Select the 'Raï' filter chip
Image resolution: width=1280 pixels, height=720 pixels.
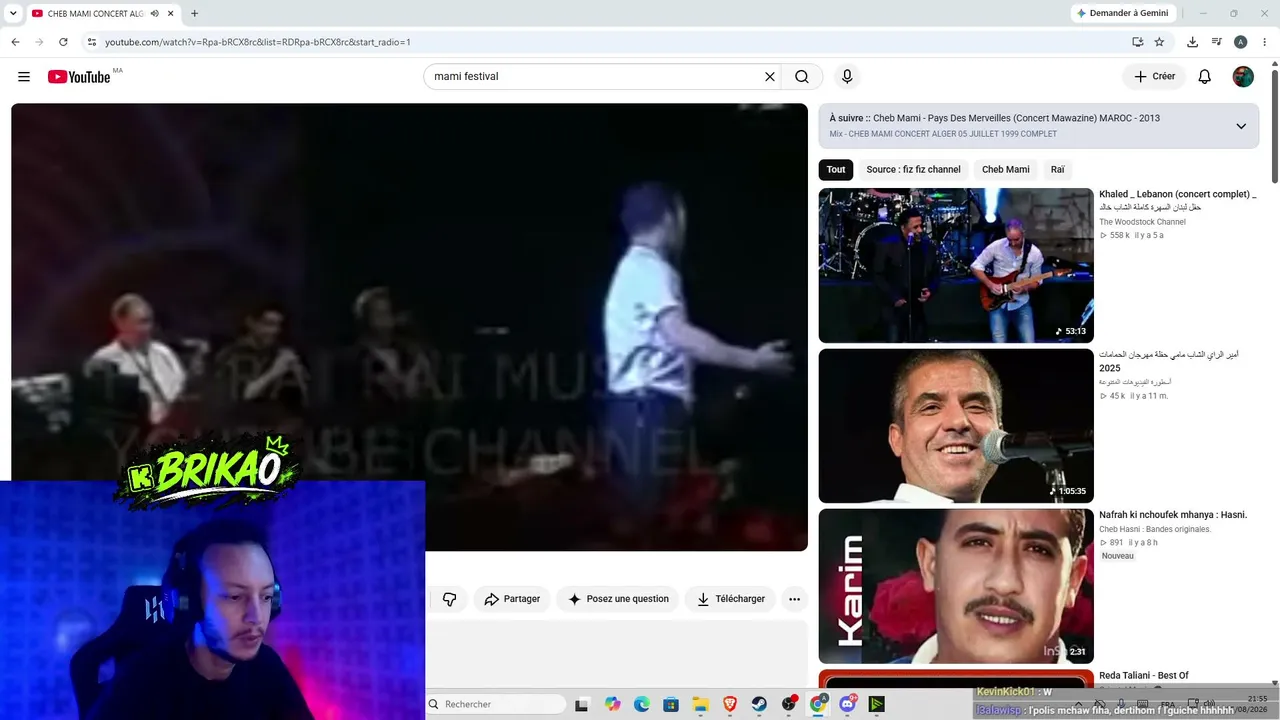(1058, 170)
